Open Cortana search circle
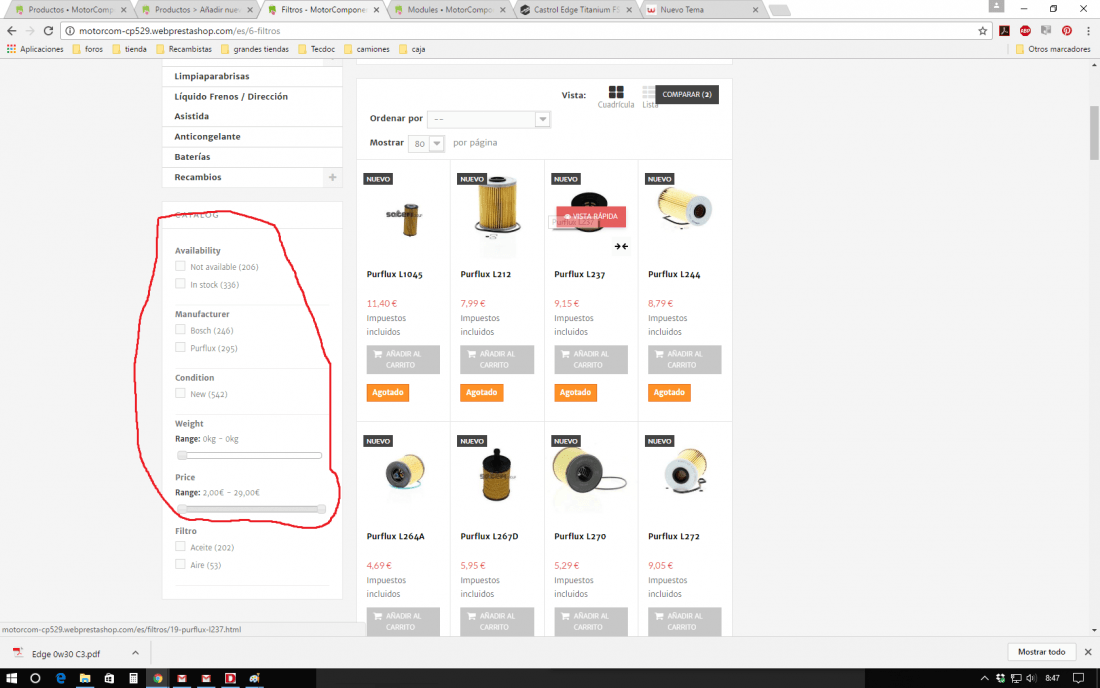 pos(35,678)
